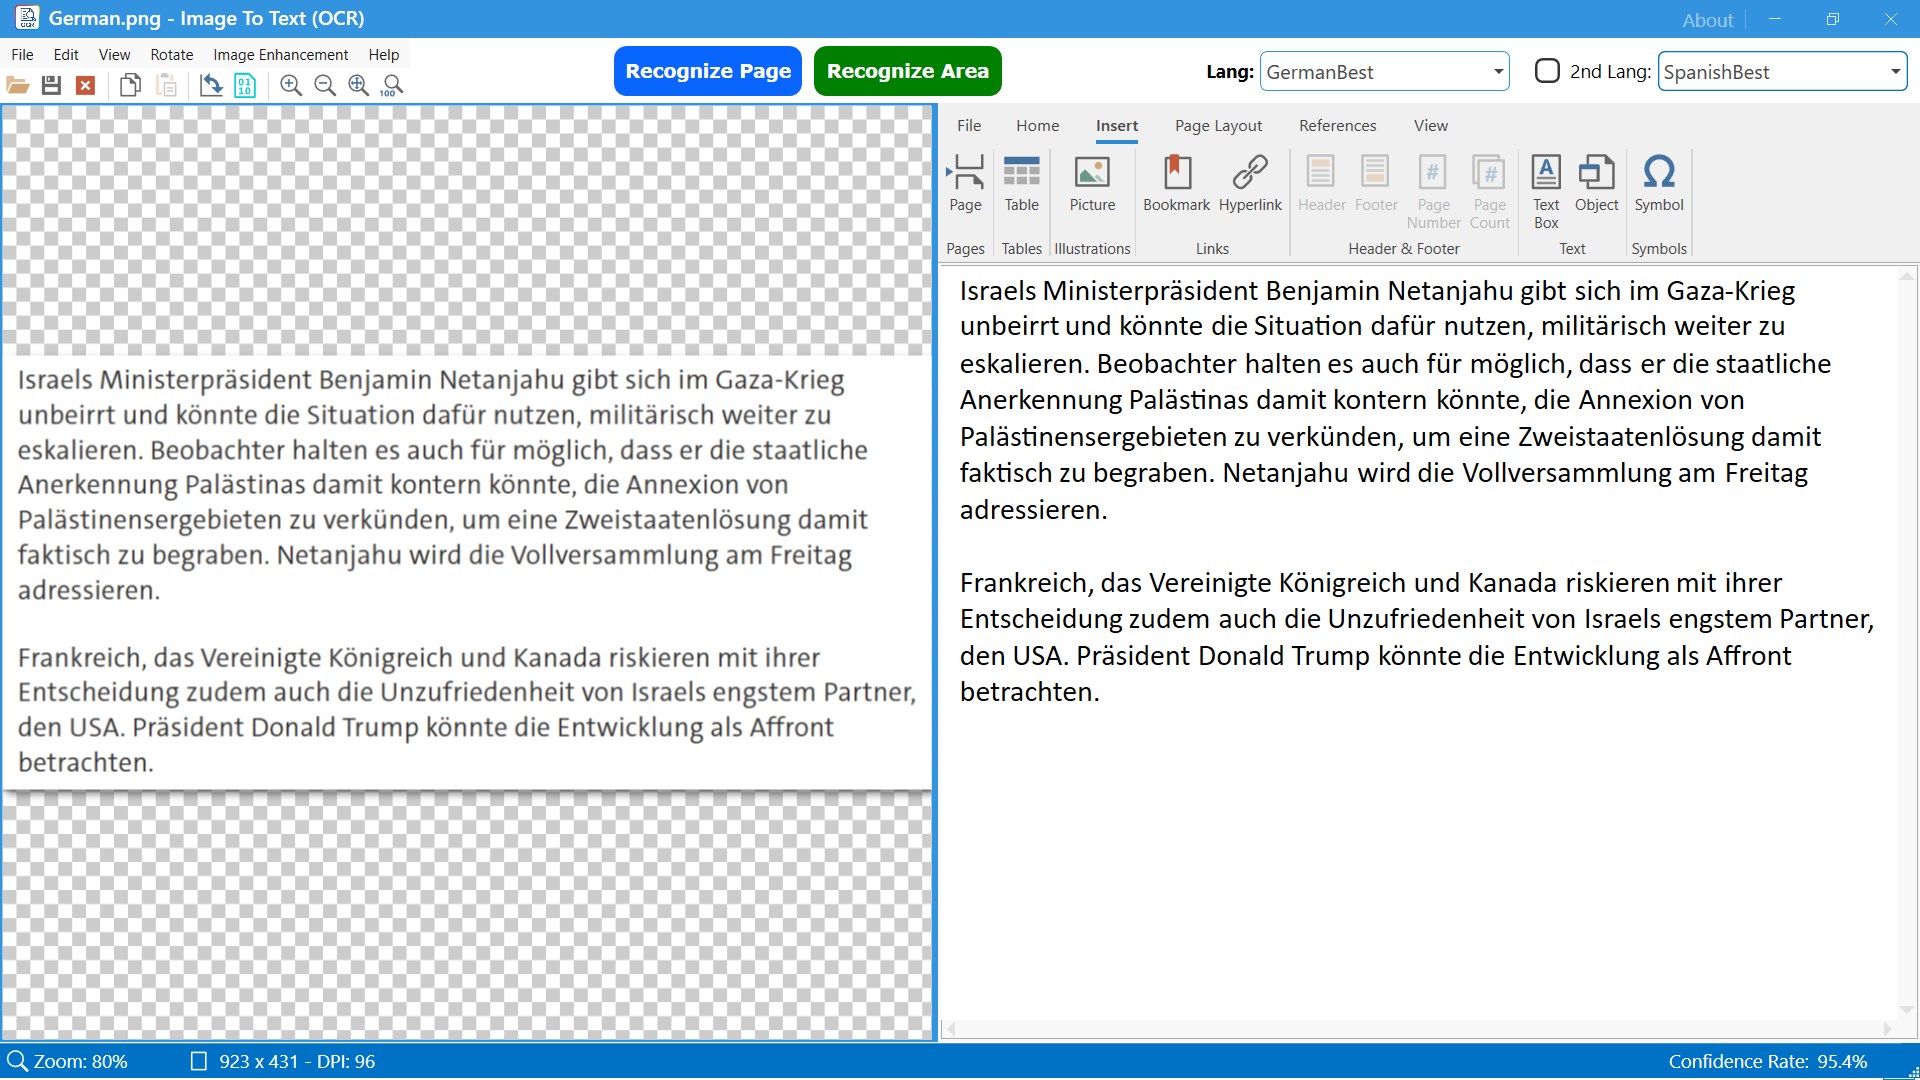Click 'betrachten.' in the OCR output text
The width and height of the screenshot is (1920, 1080).
[x=1029, y=692]
